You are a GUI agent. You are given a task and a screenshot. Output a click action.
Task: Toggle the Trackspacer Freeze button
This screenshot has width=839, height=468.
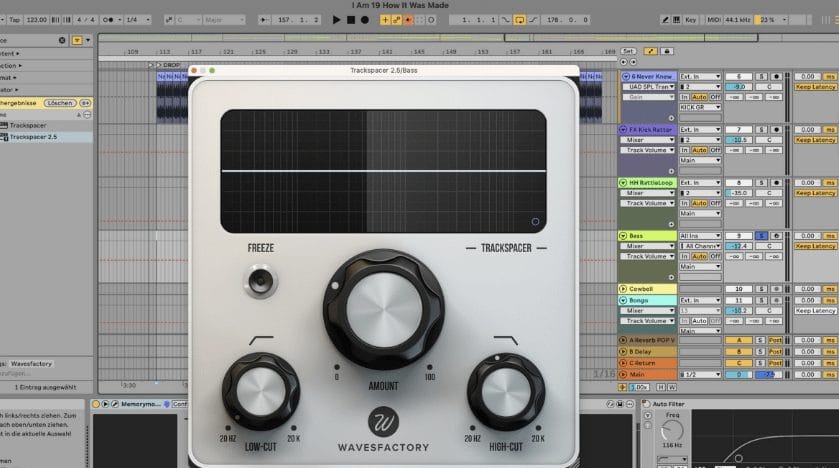(261, 280)
